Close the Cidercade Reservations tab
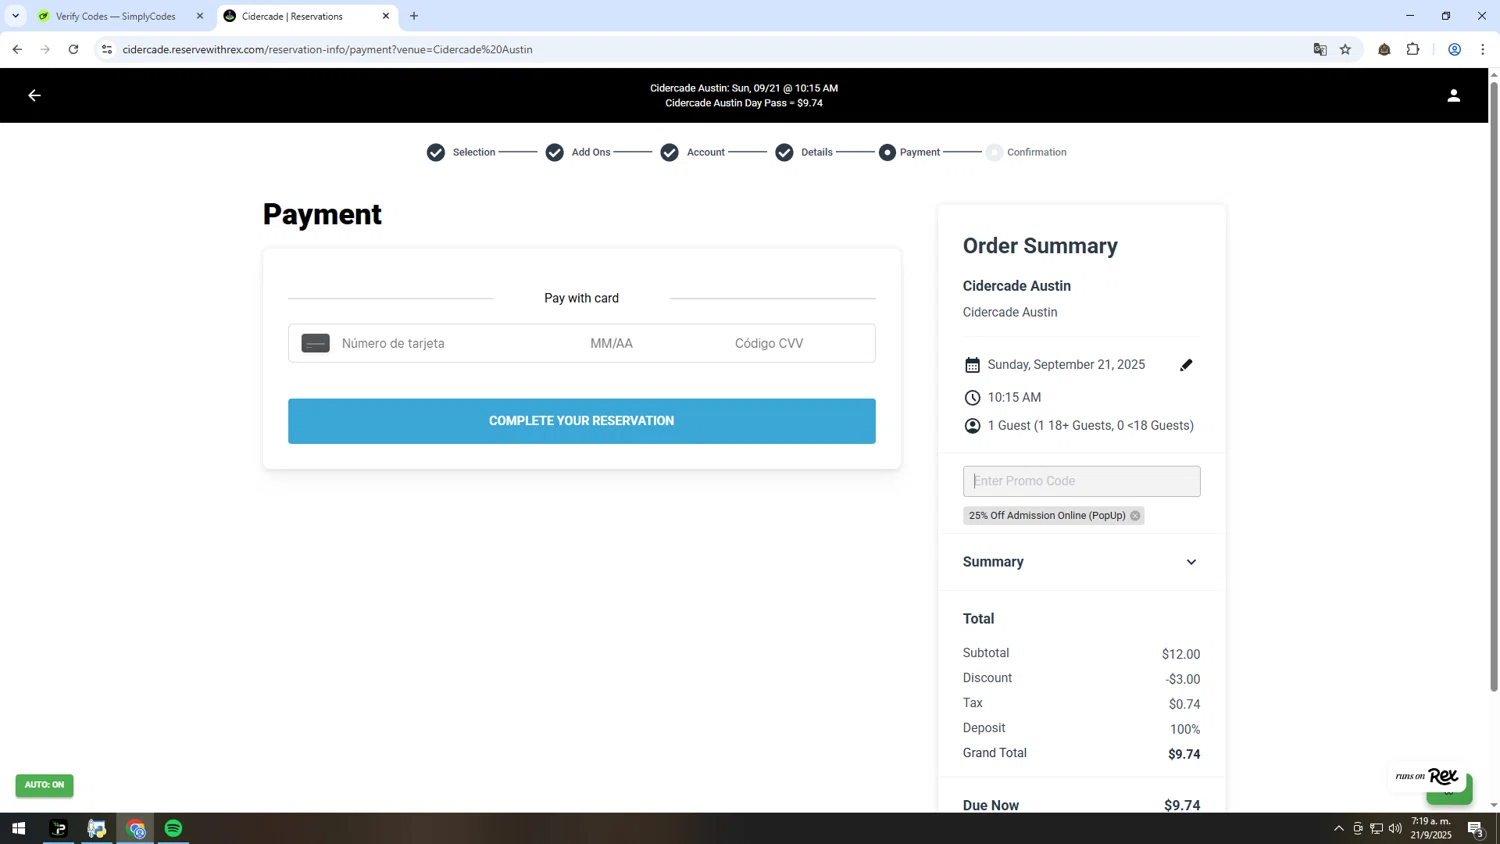The width and height of the screenshot is (1500, 844). click(x=386, y=16)
